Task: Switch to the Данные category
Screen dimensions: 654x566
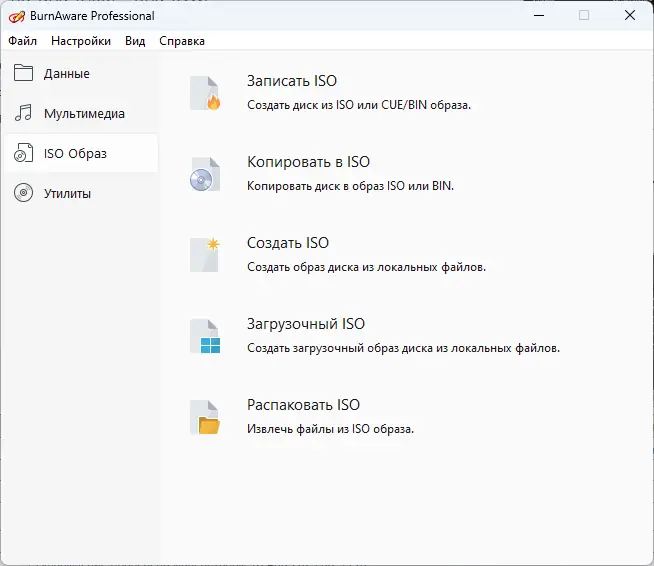Action: click(66, 73)
